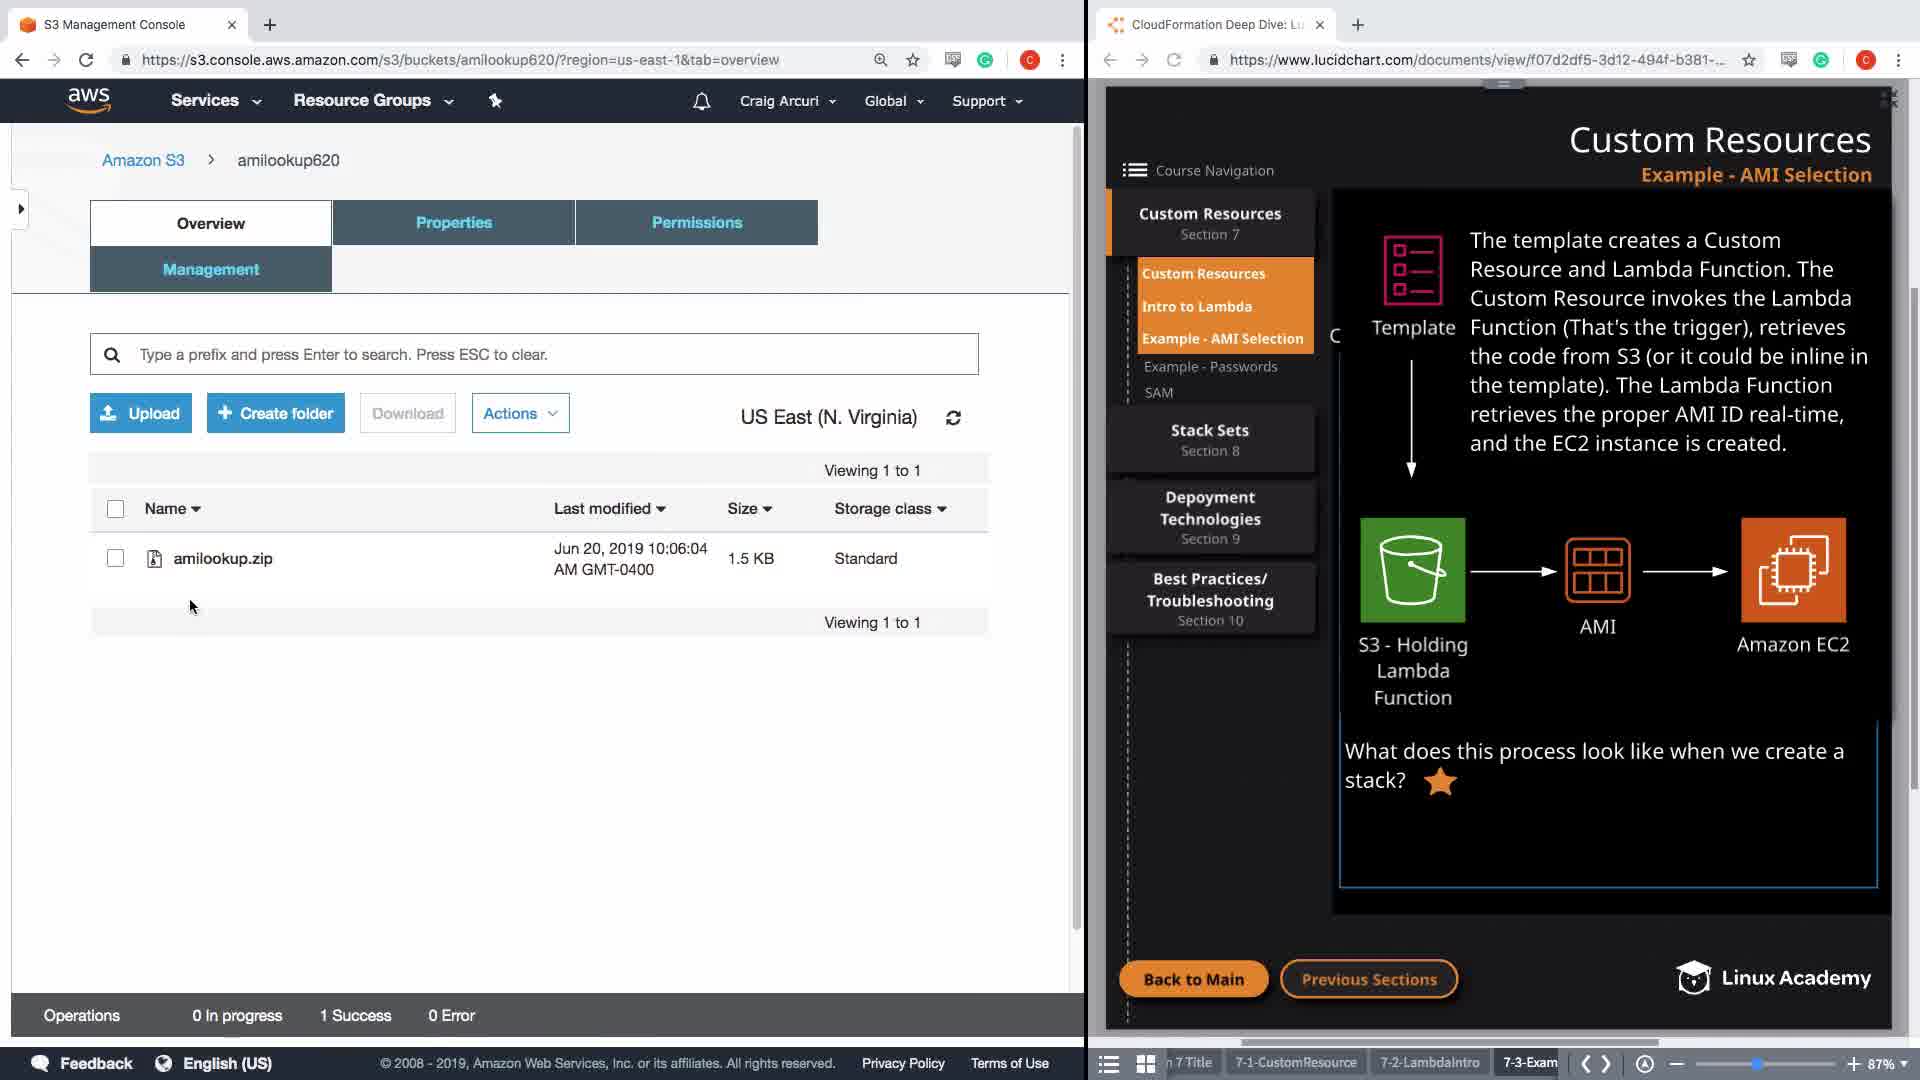Open the notifications bell icon
This screenshot has width=1920, height=1080.
(701, 101)
